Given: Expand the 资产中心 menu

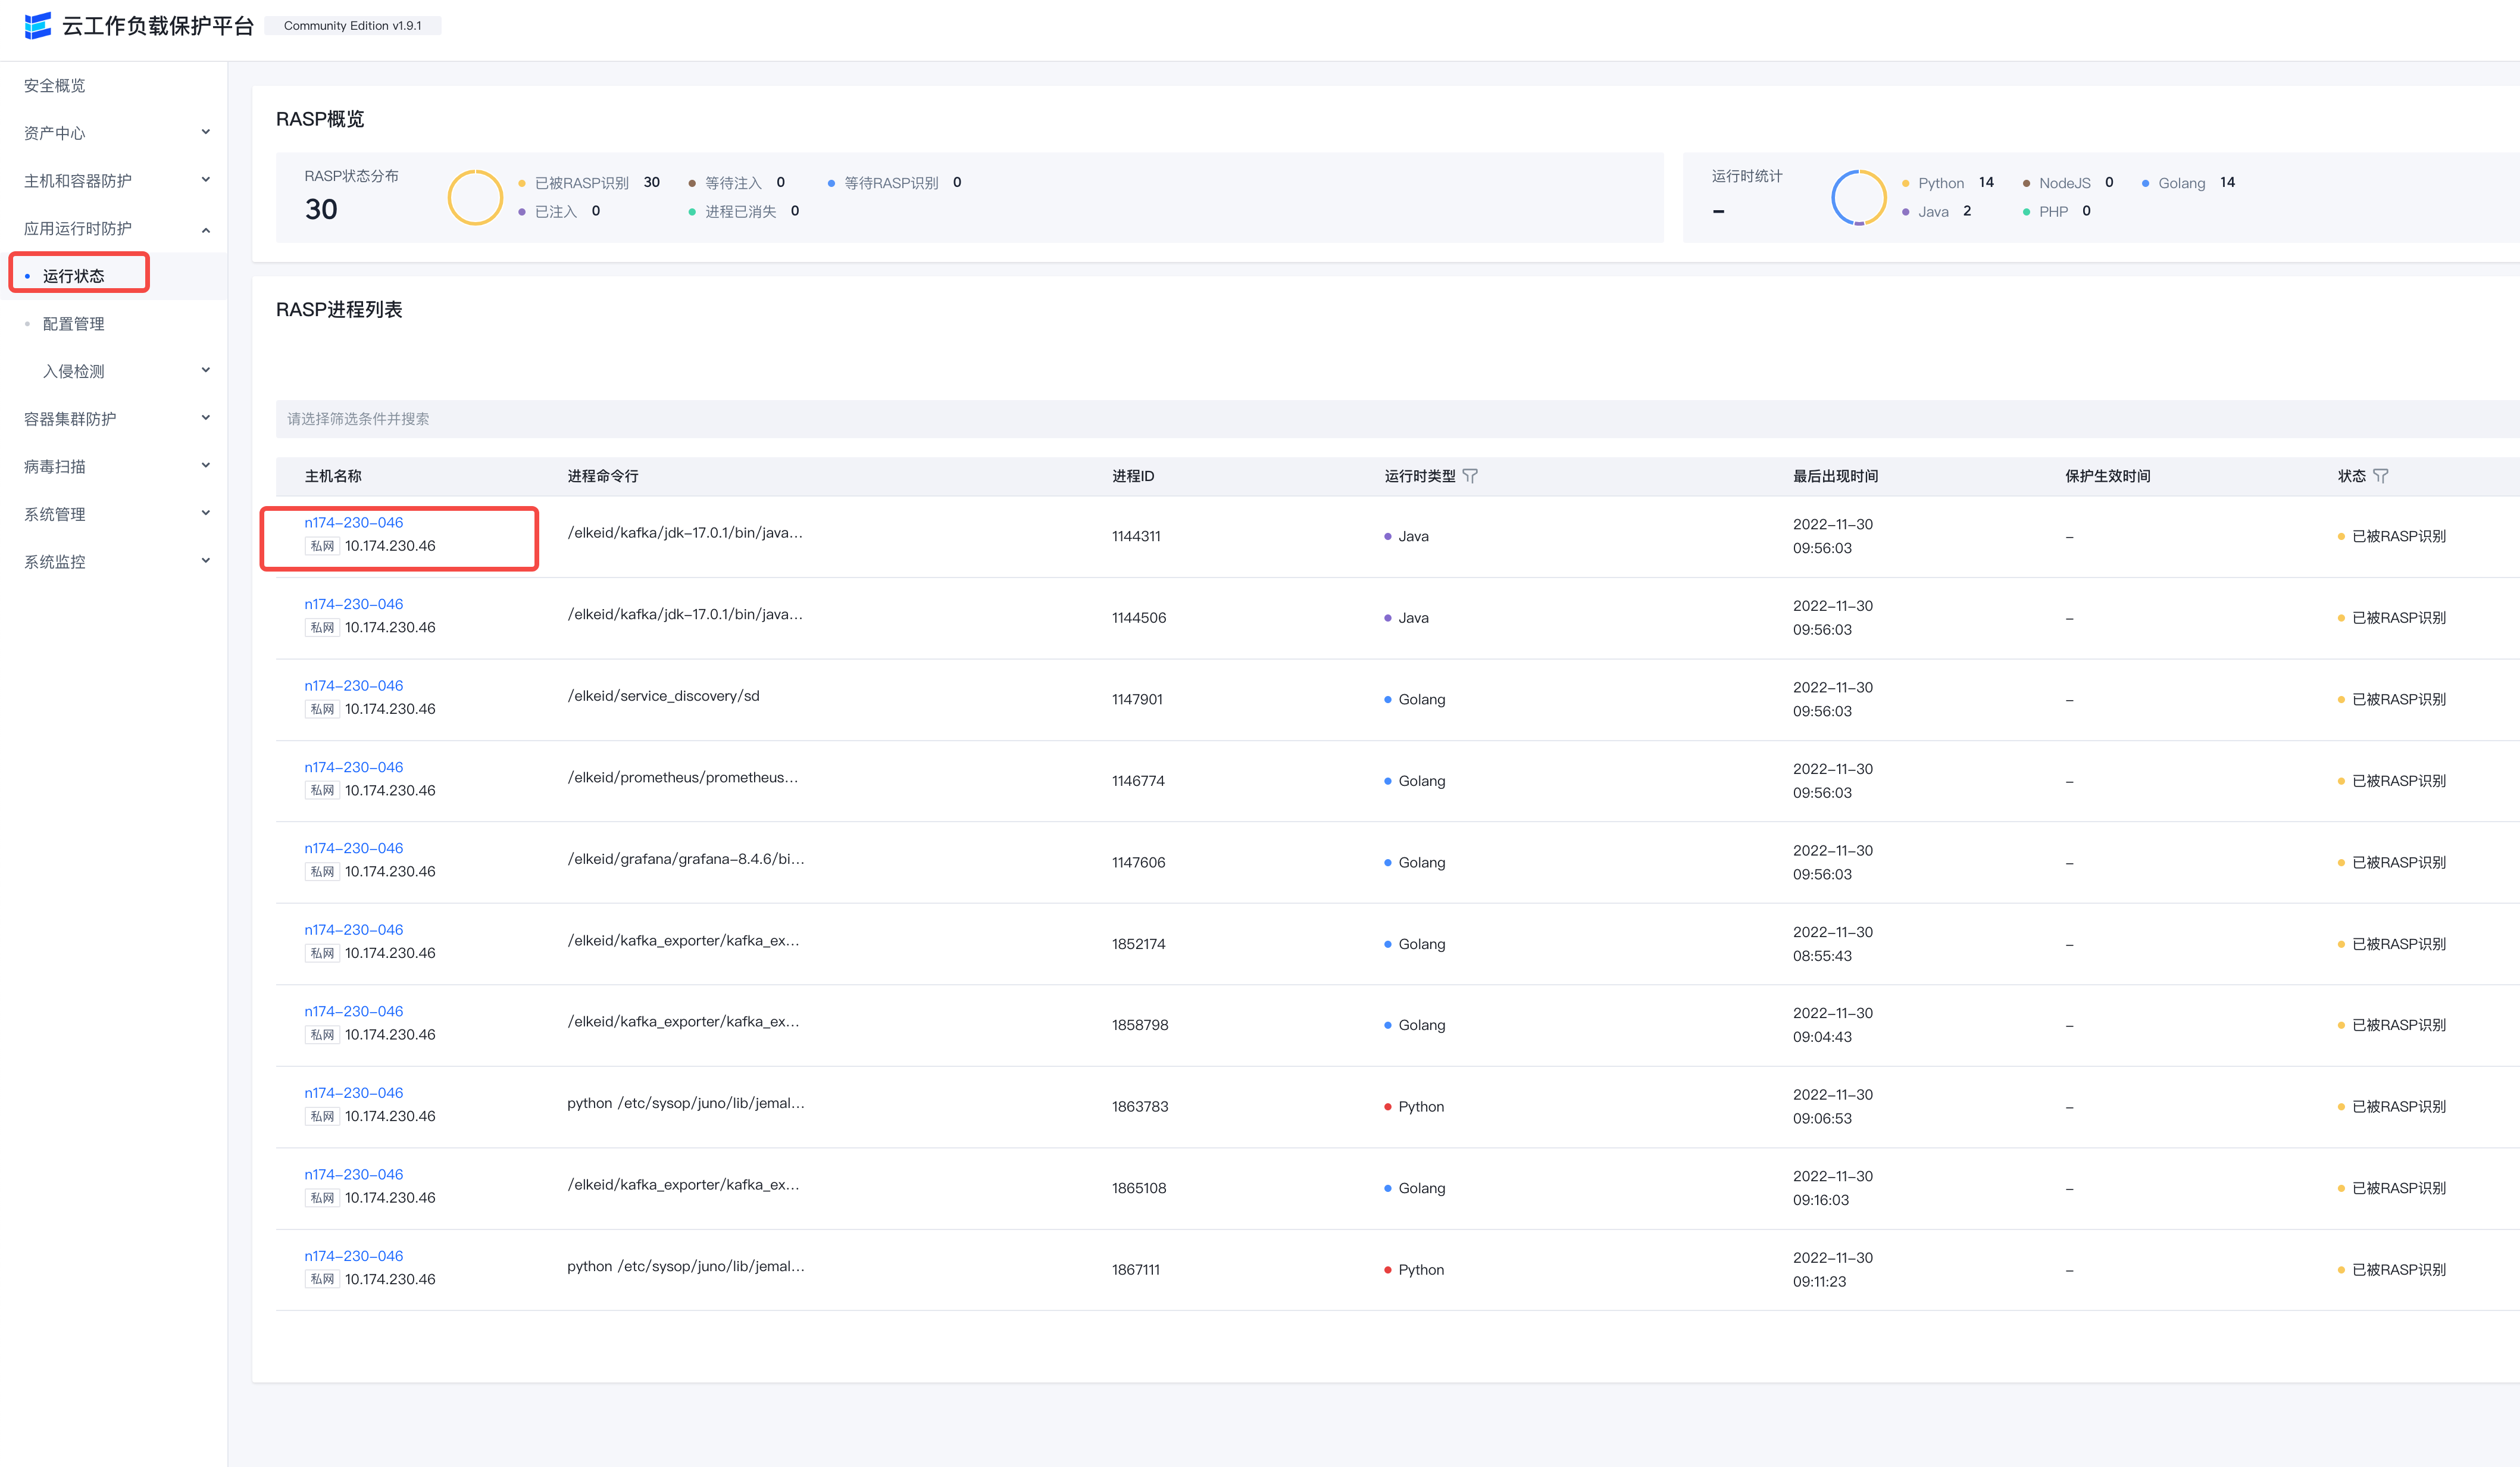Looking at the screenshot, I should [x=113, y=133].
